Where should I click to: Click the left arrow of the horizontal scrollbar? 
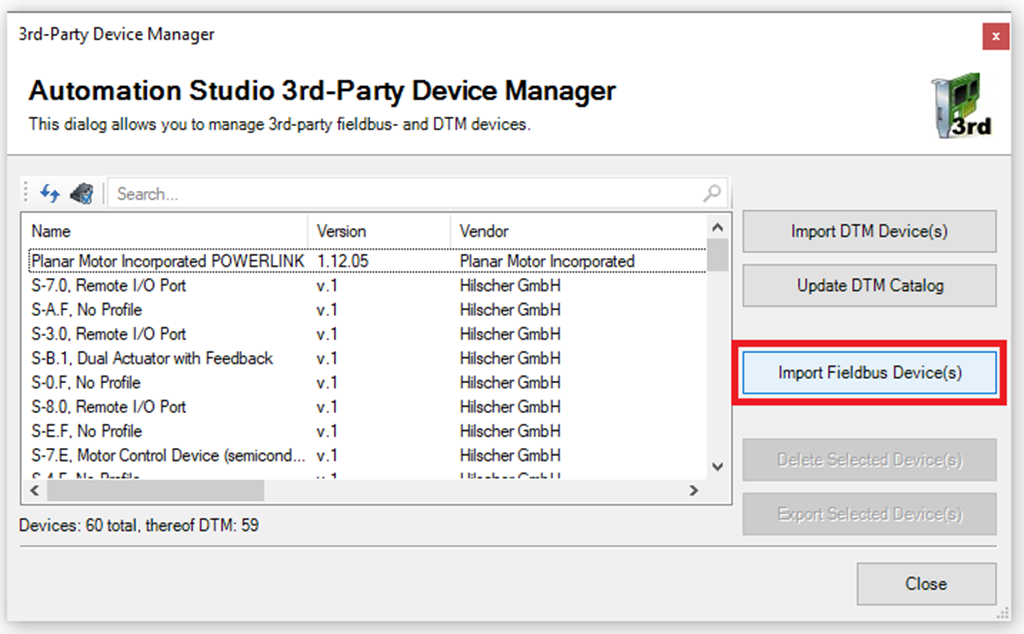35,490
